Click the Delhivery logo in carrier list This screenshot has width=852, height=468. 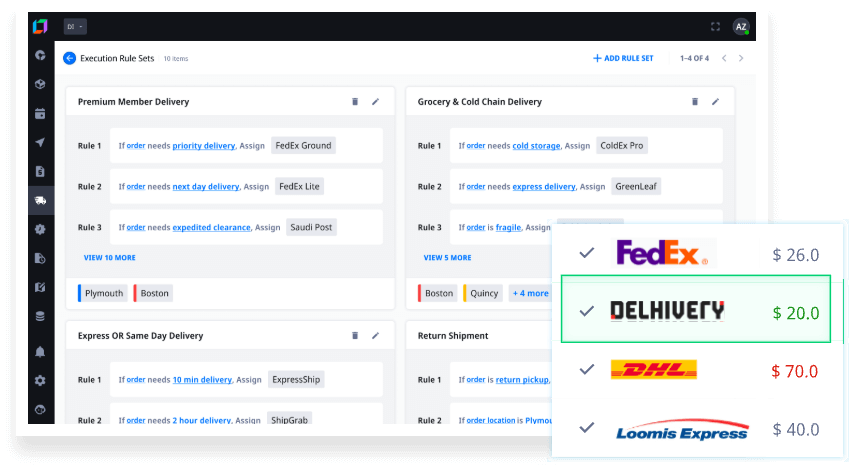[x=667, y=311]
